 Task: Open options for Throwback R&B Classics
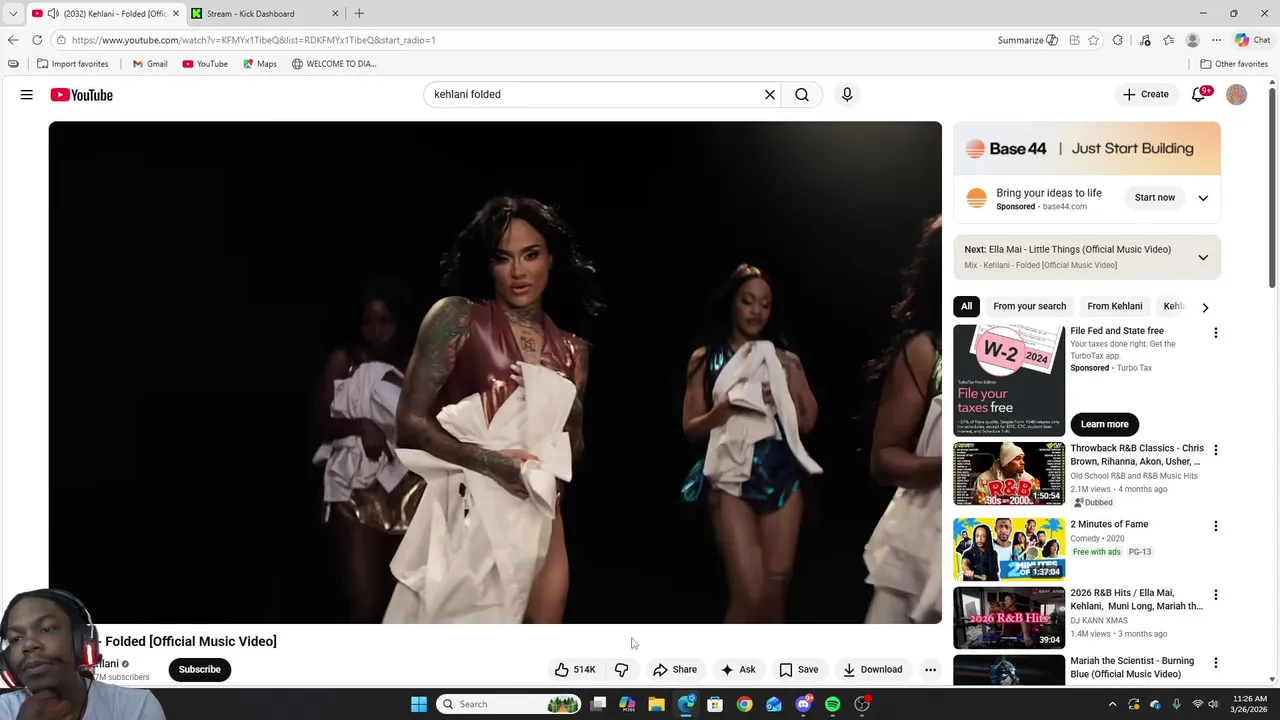(x=1216, y=451)
